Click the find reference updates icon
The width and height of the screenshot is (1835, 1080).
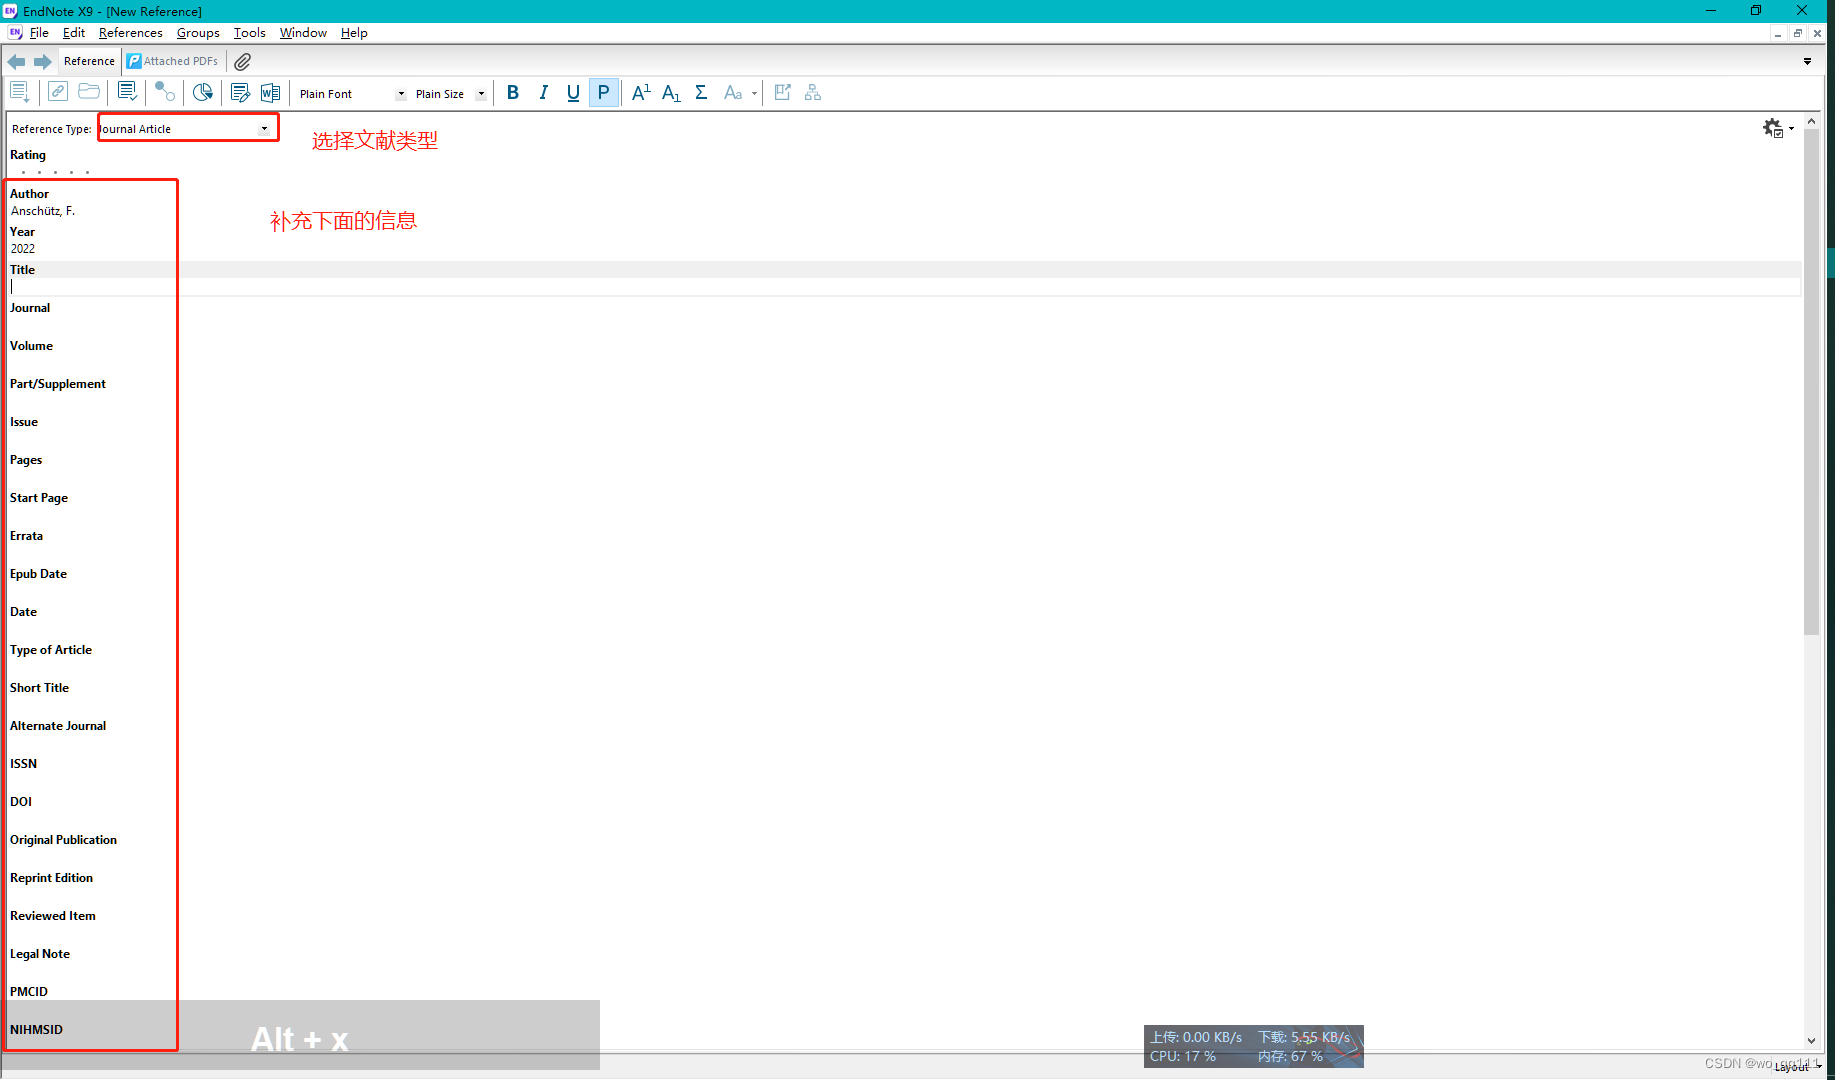tap(127, 93)
